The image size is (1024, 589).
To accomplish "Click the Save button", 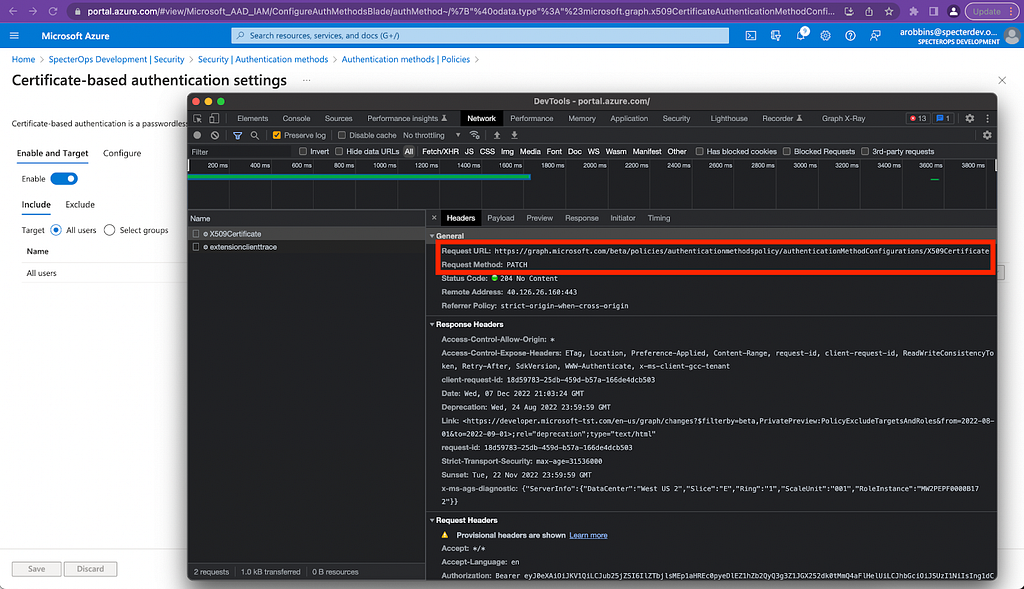I will [x=37, y=569].
